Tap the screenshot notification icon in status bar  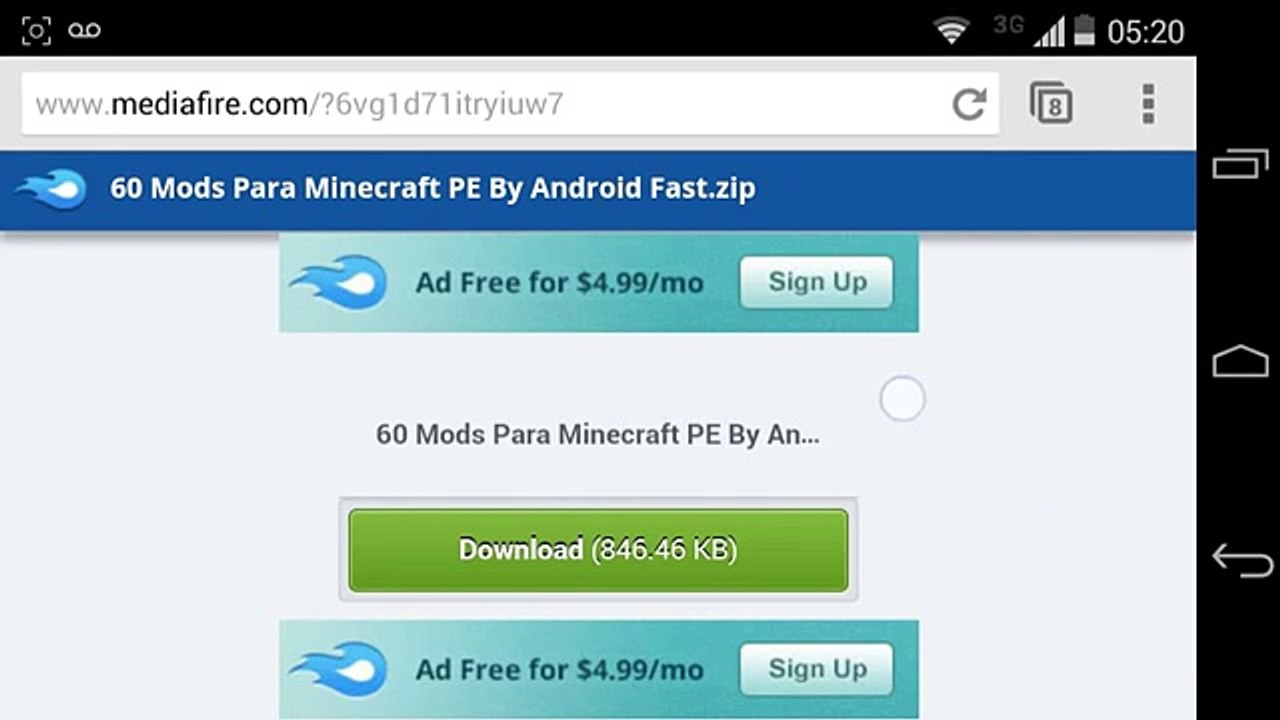(x=36, y=31)
